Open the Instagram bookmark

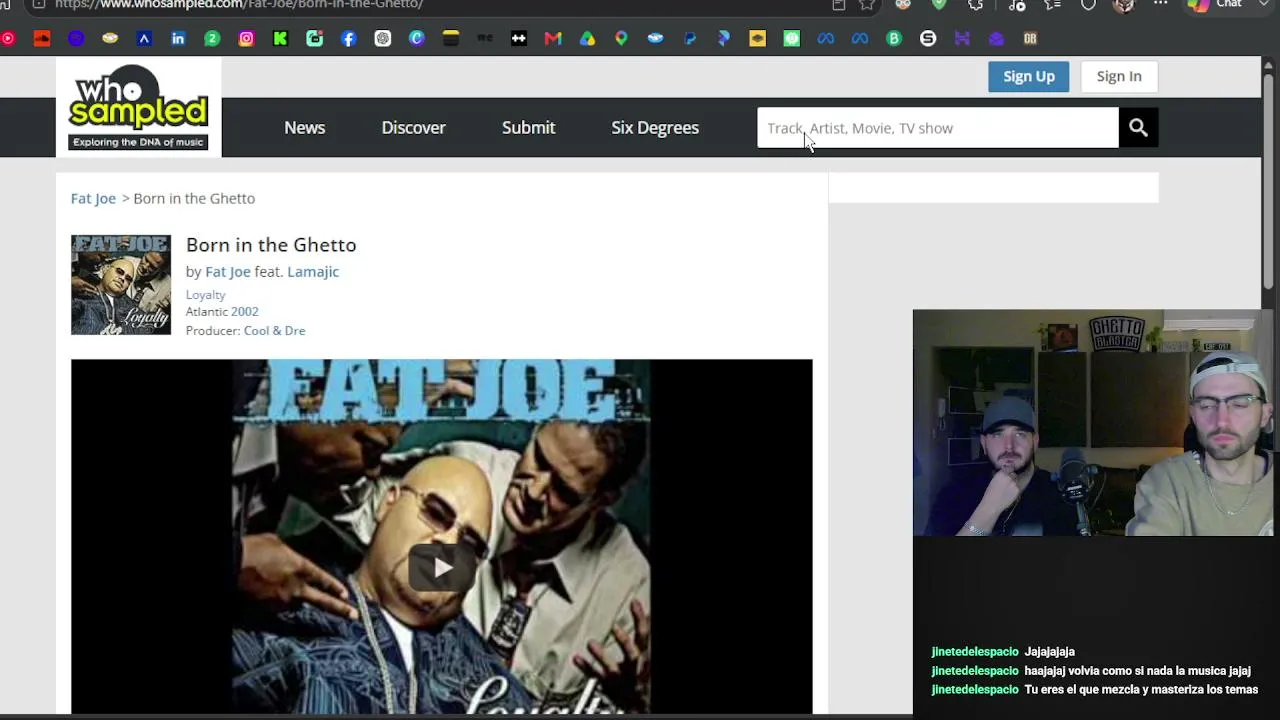(x=246, y=38)
